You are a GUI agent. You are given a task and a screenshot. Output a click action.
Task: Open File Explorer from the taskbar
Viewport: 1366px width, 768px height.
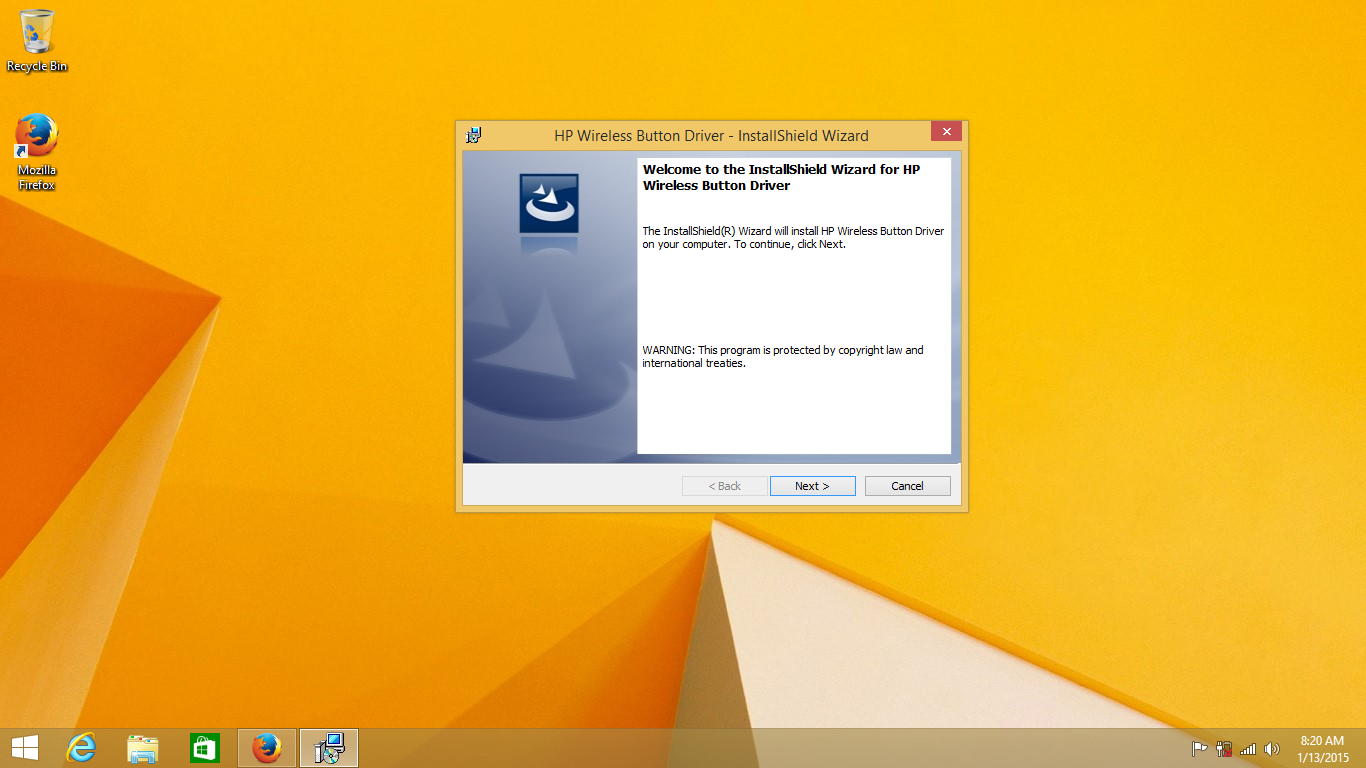click(x=143, y=748)
